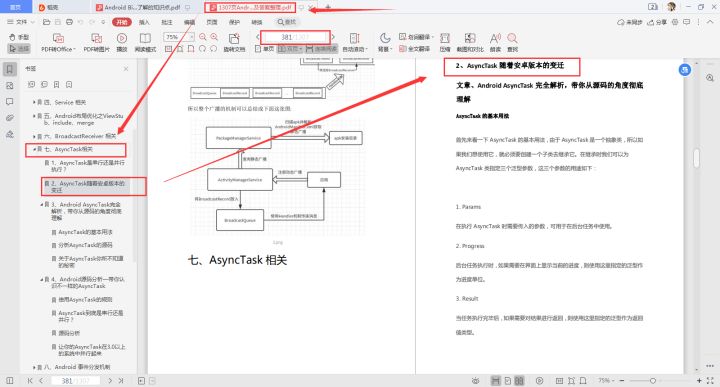
Task: Select the Hand tool
Action: click(19, 37)
